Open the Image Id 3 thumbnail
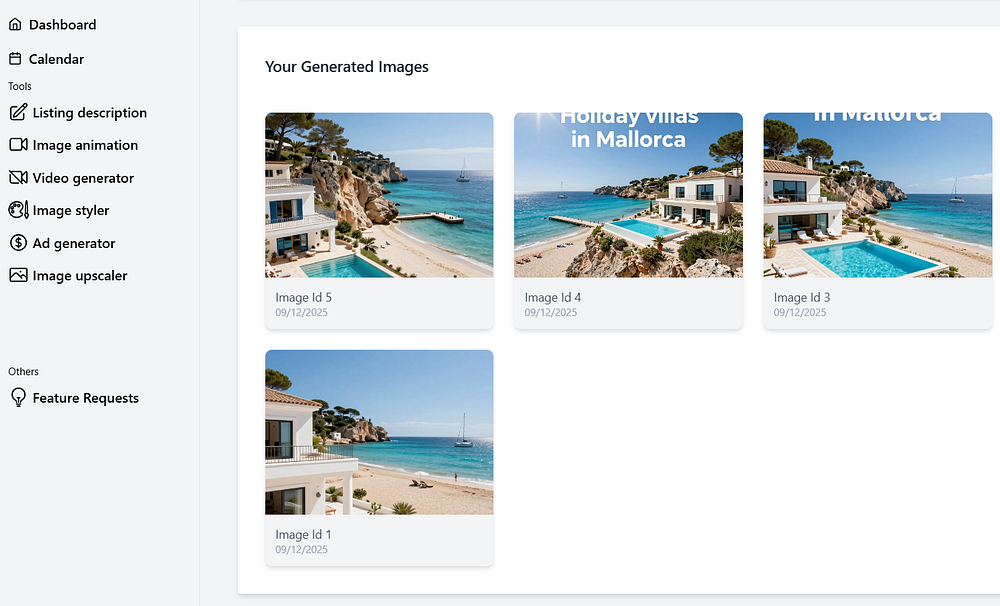The width and height of the screenshot is (1000, 606). 878,195
